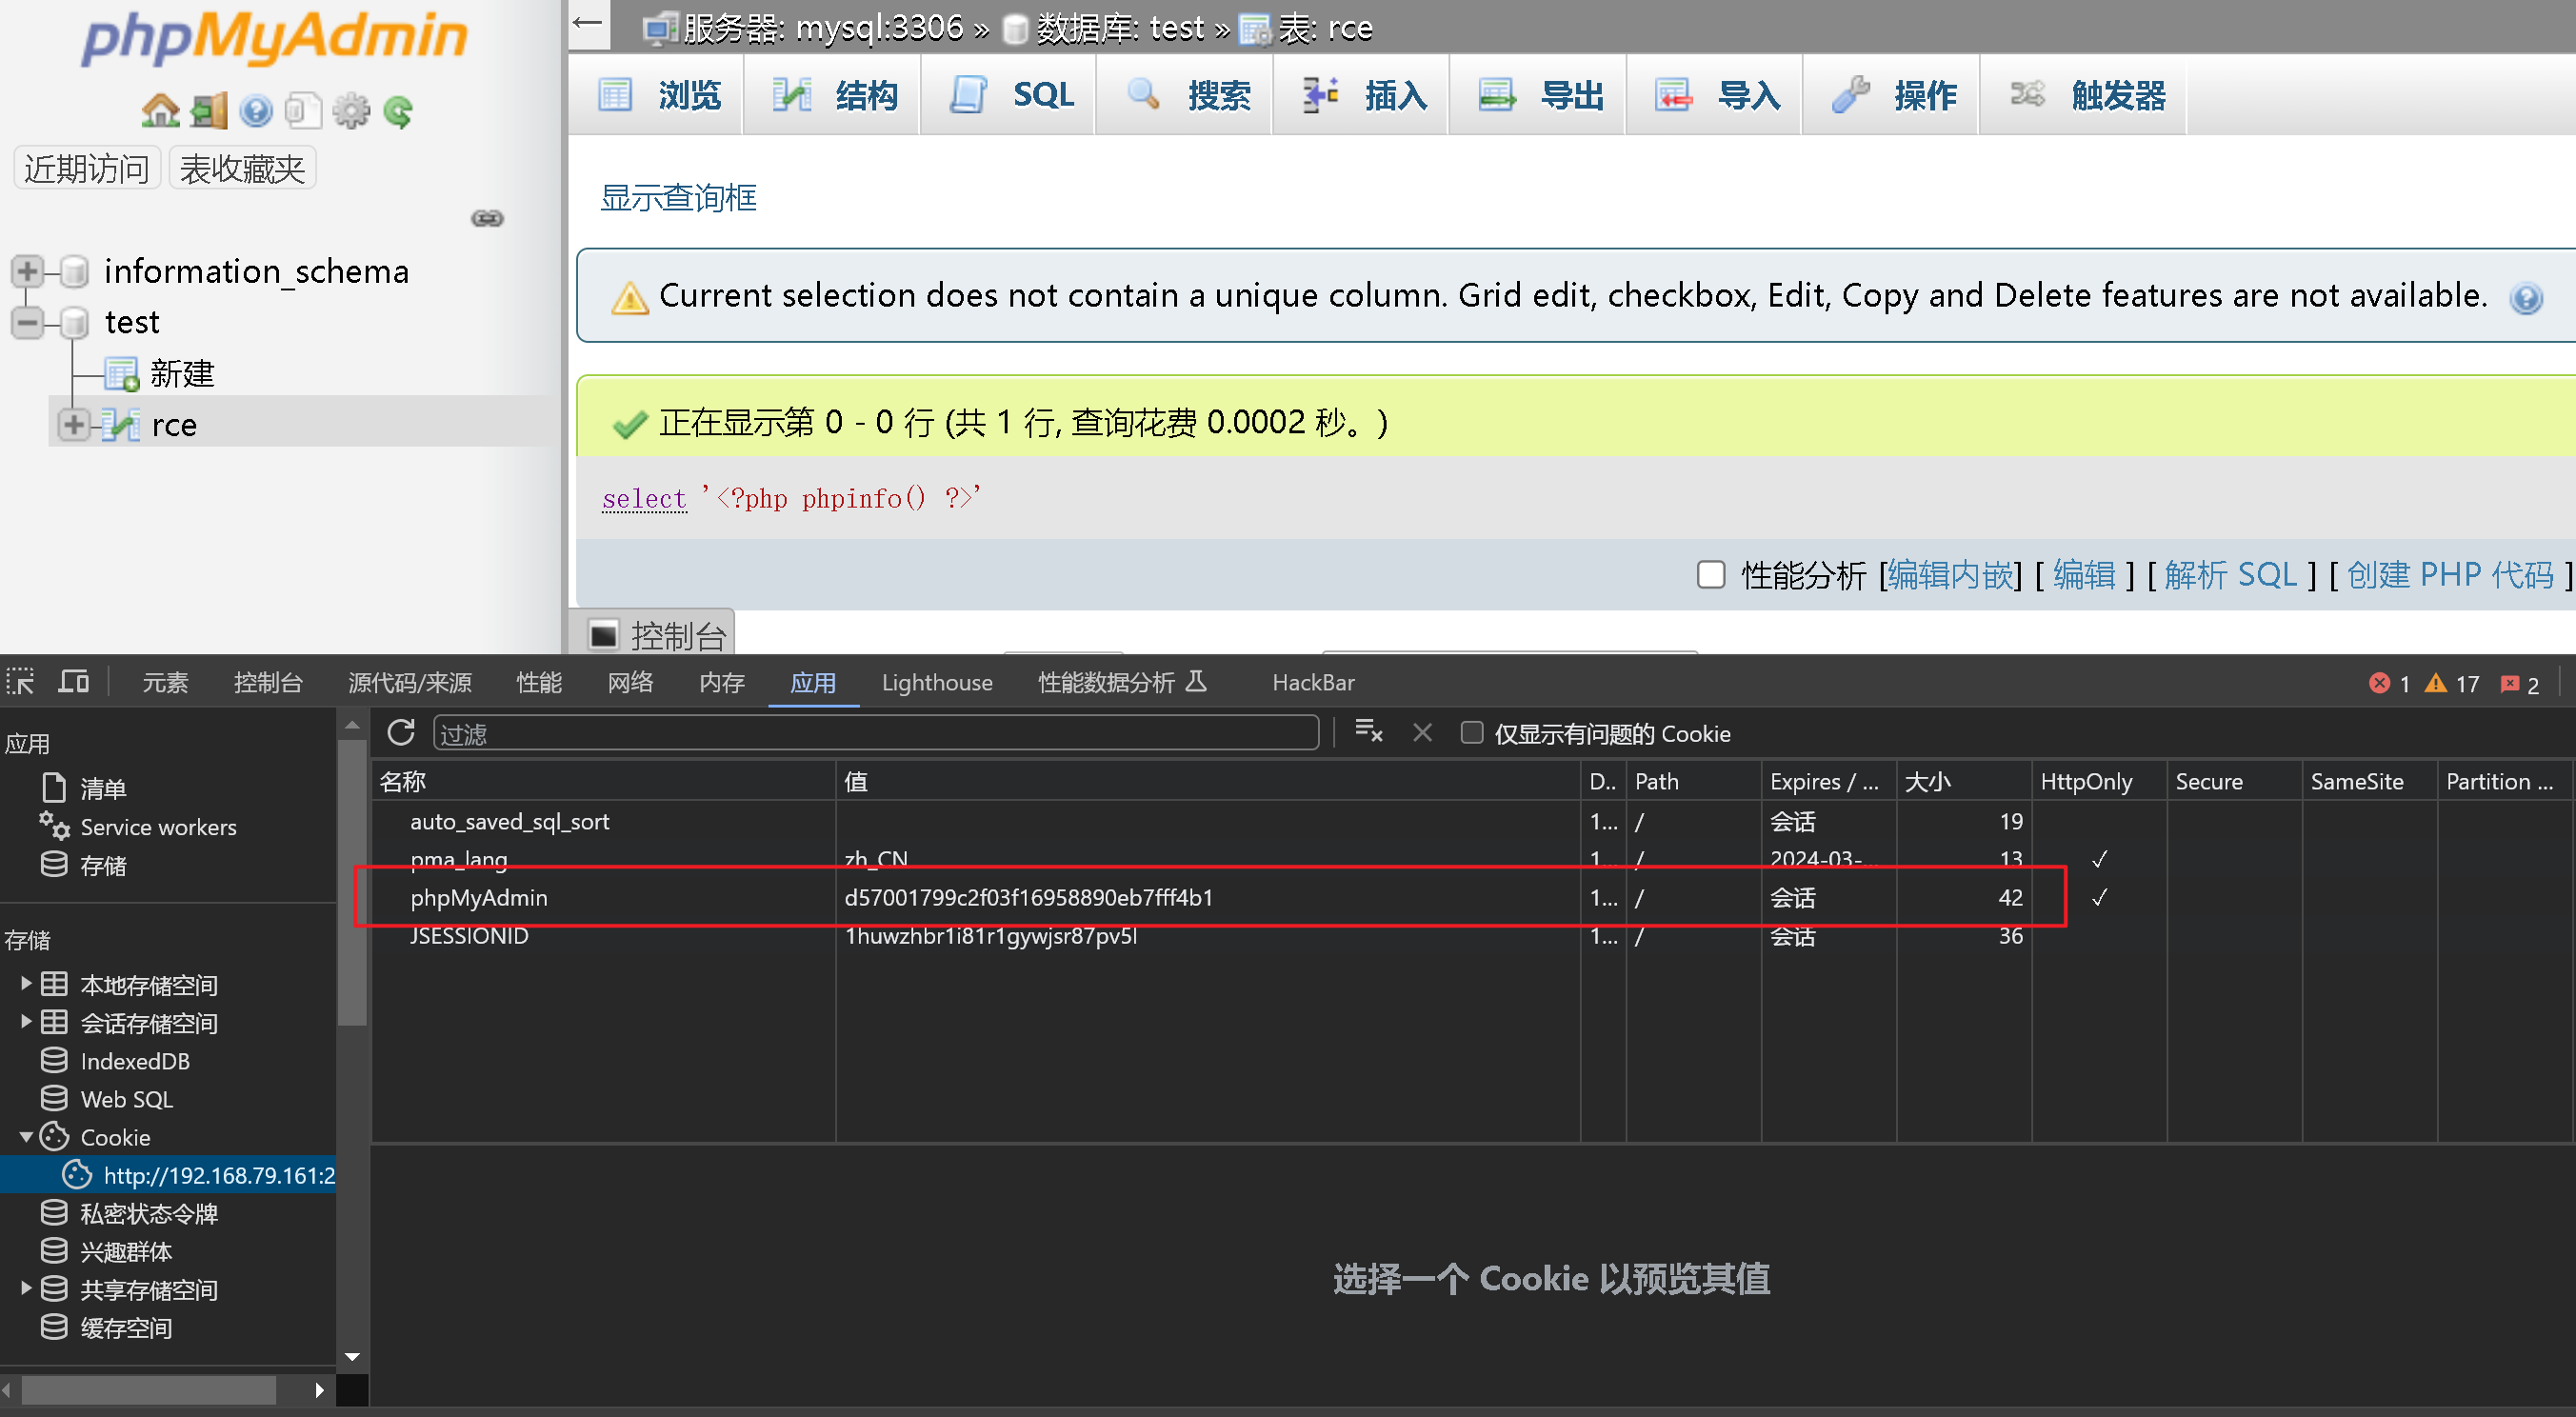
Task: Toggle DevTools device toolbar icon
Action: click(73, 682)
